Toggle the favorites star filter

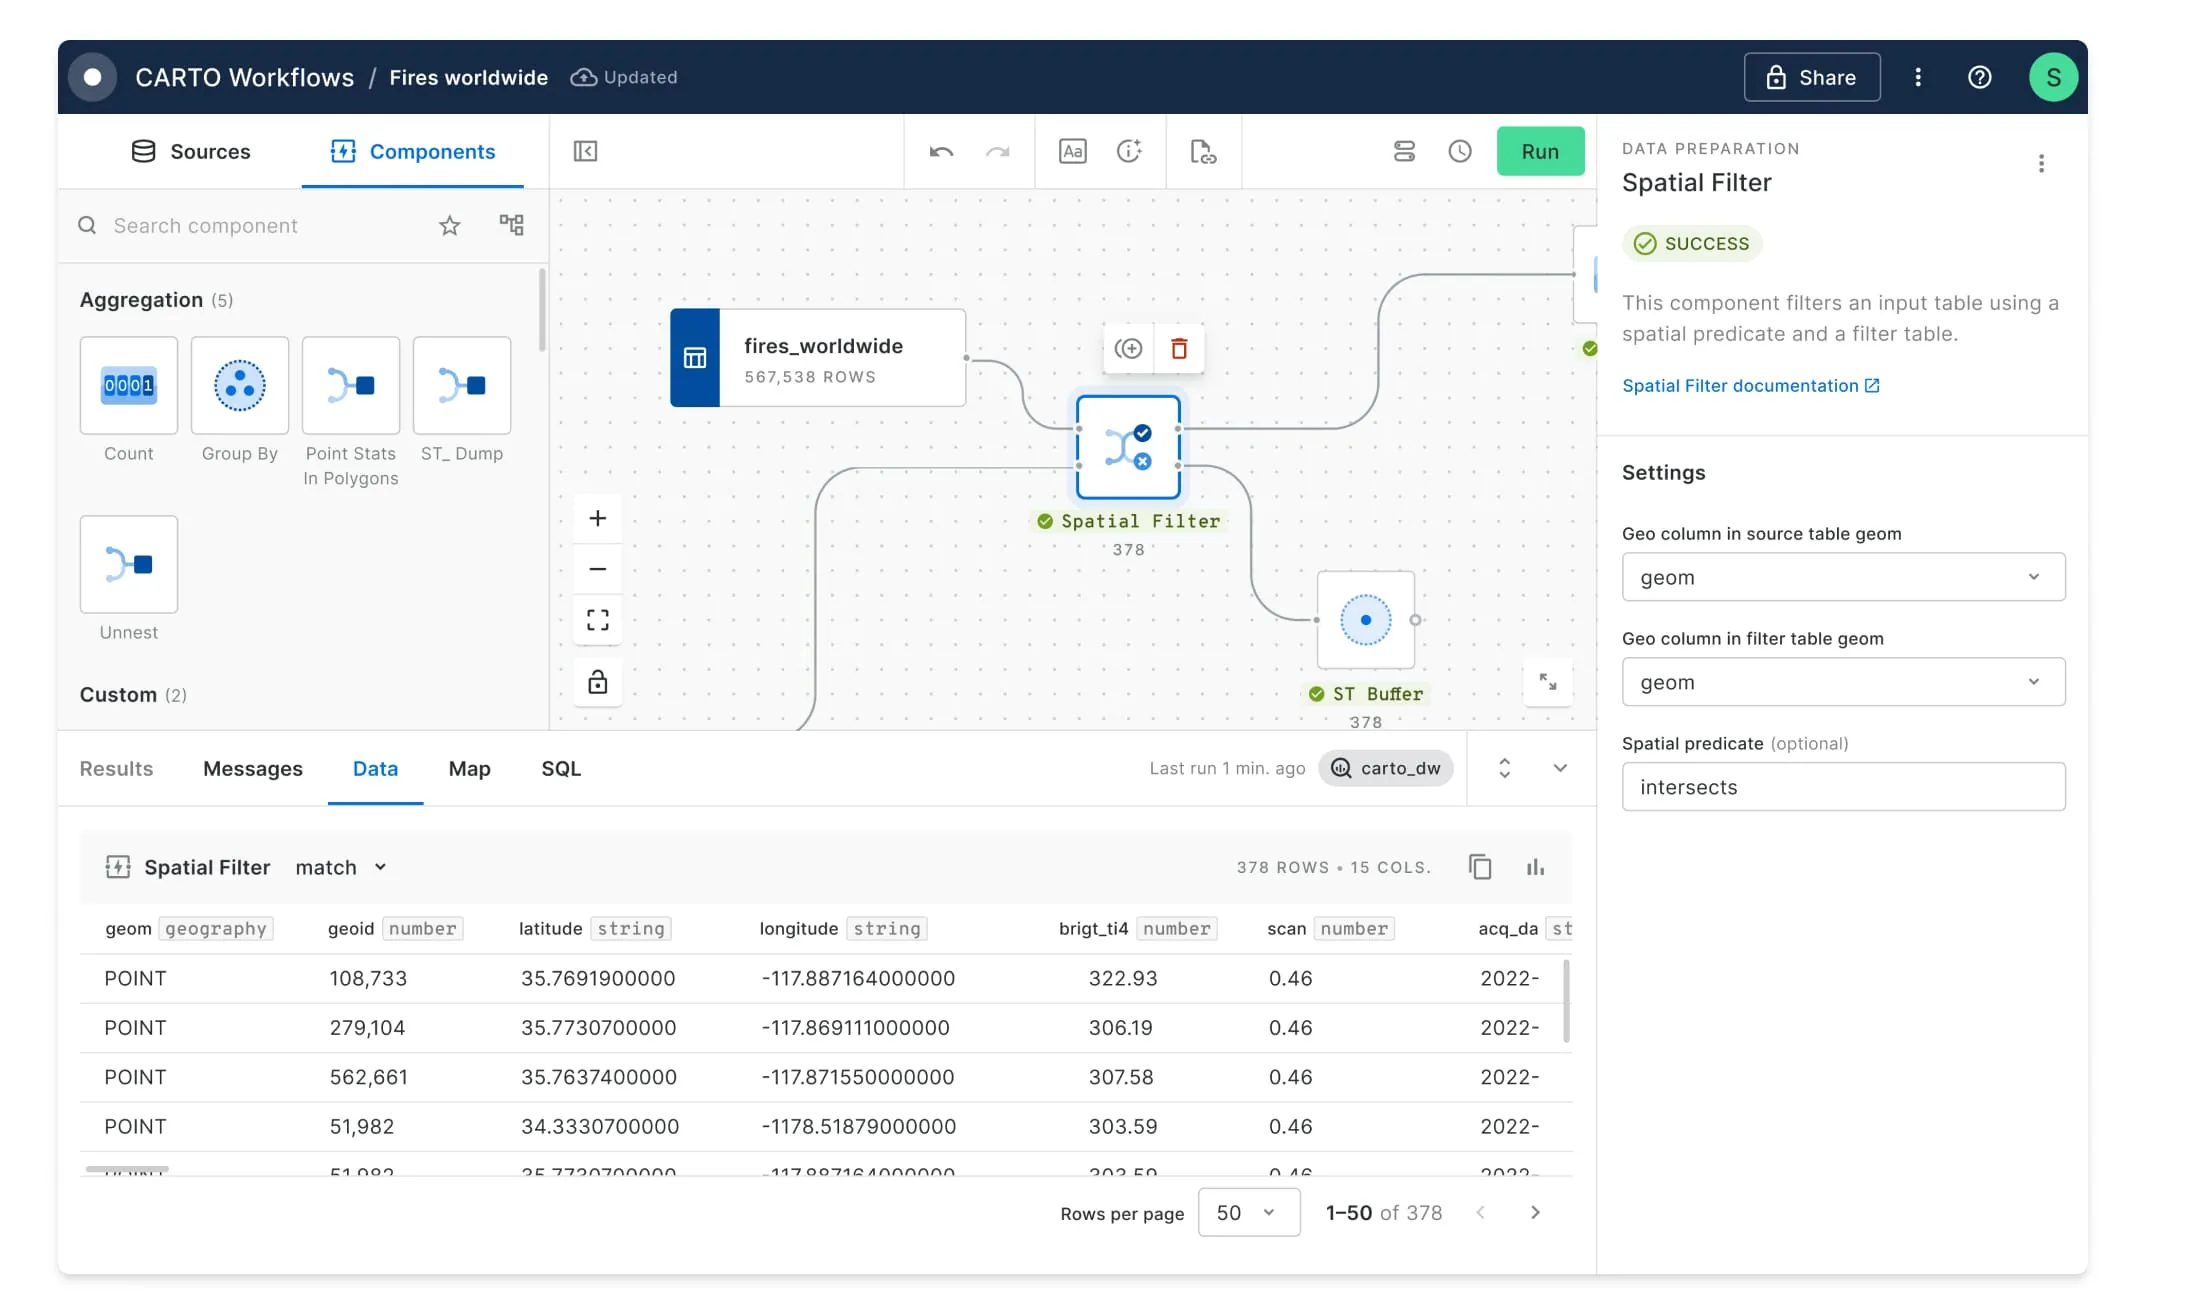coord(450,225)
